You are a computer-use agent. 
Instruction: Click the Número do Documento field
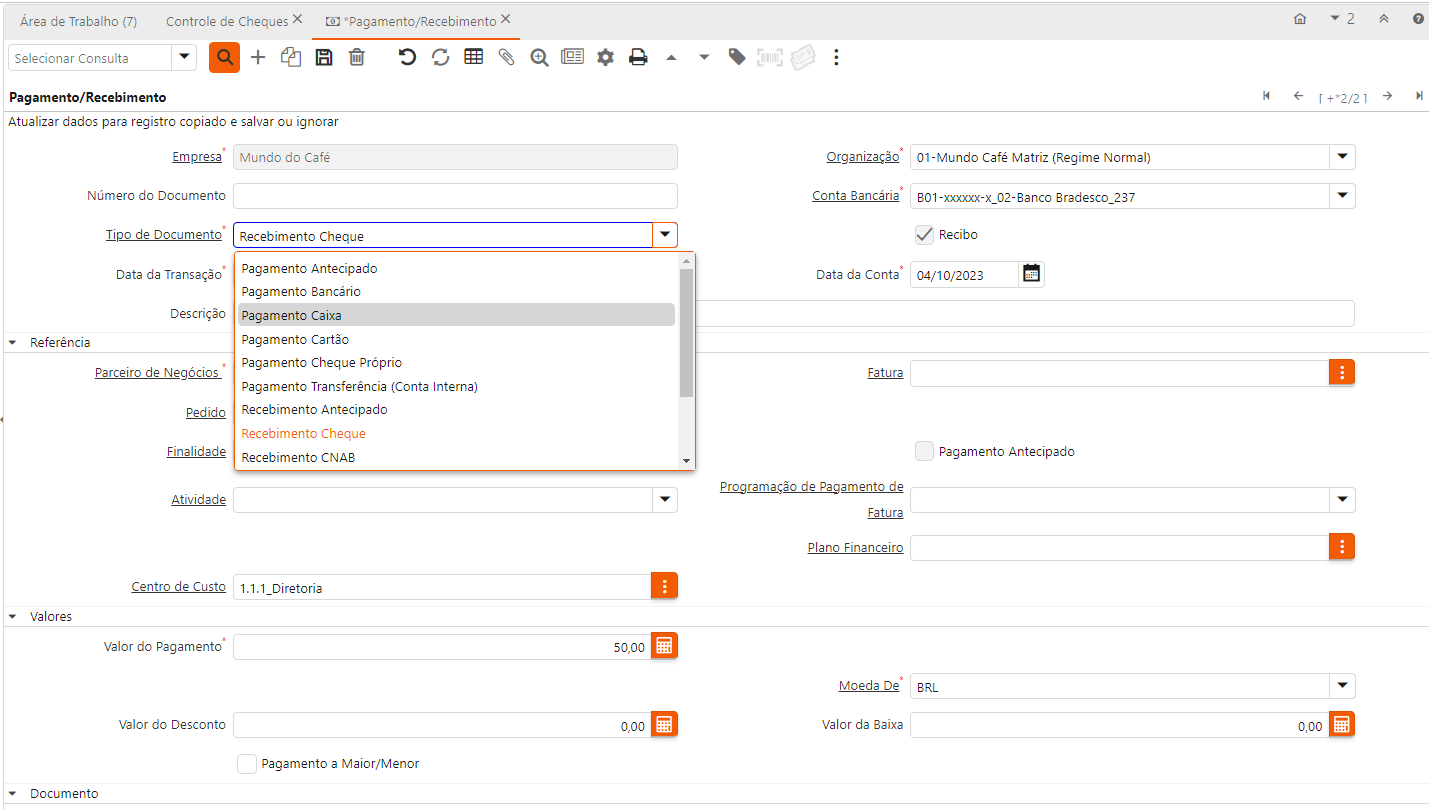[455, 196]
